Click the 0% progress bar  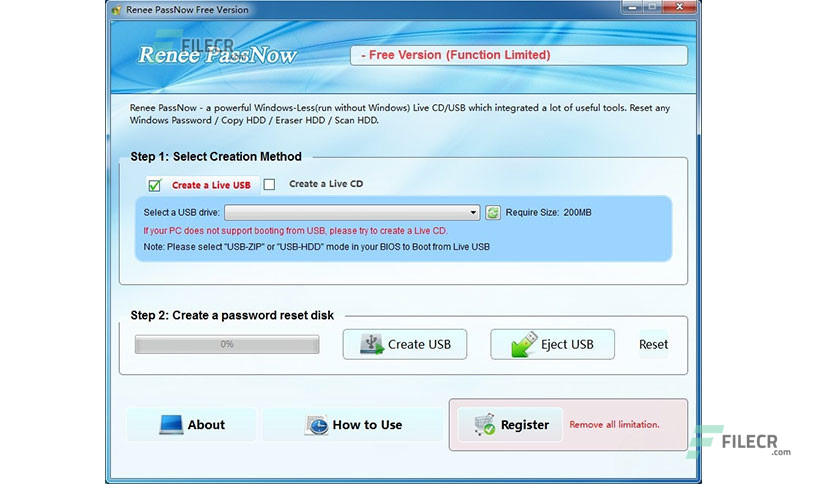pos(227,344)
